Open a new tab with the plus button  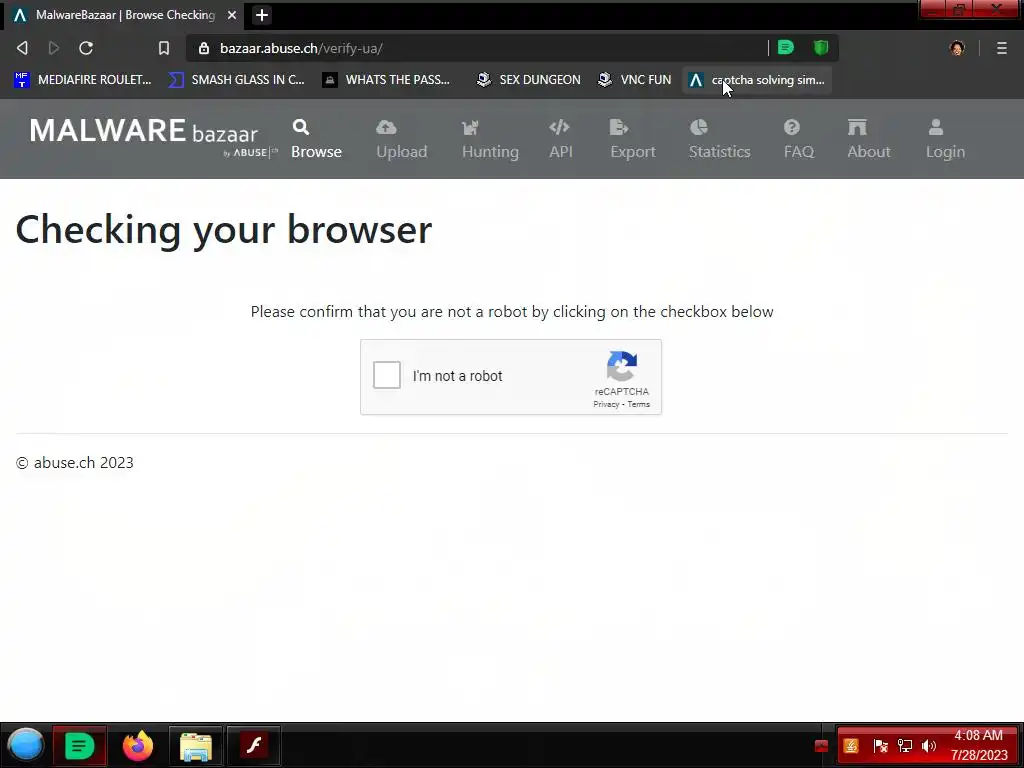pos(261,15)
